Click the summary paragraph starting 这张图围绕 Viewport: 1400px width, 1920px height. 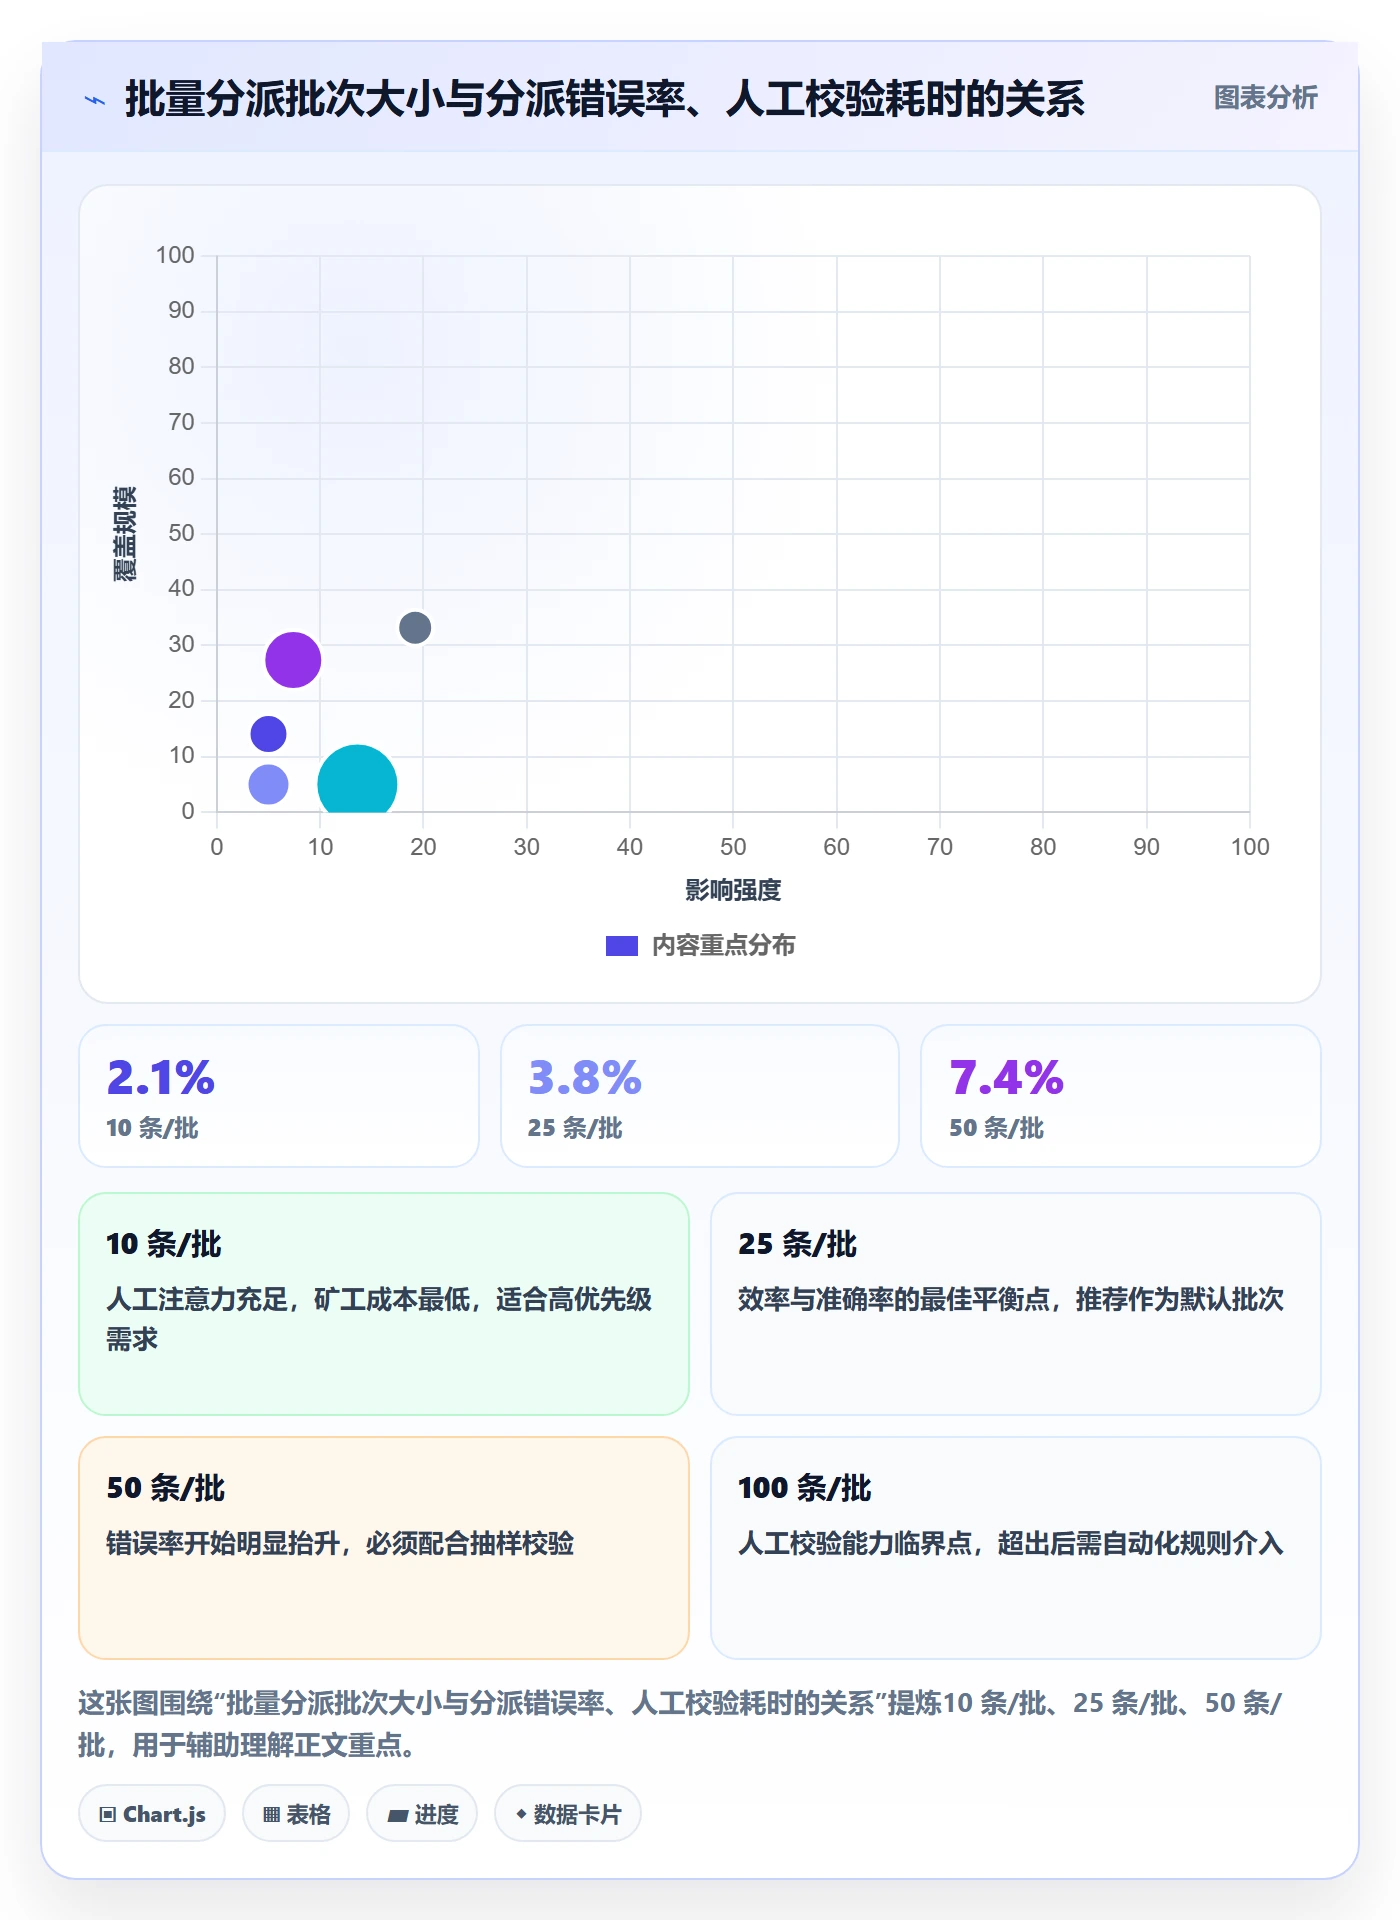coord(680,1724)
